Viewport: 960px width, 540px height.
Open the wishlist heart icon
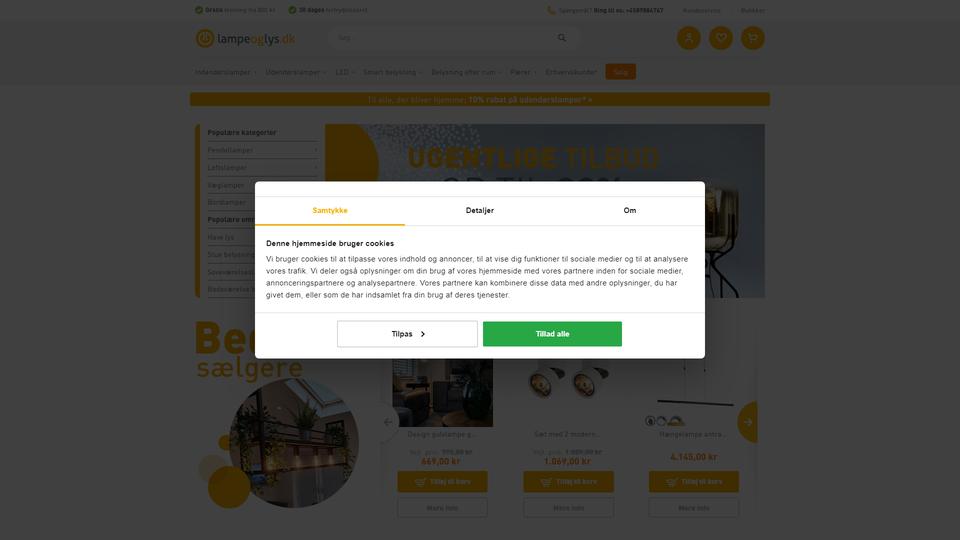pos(721,38)
